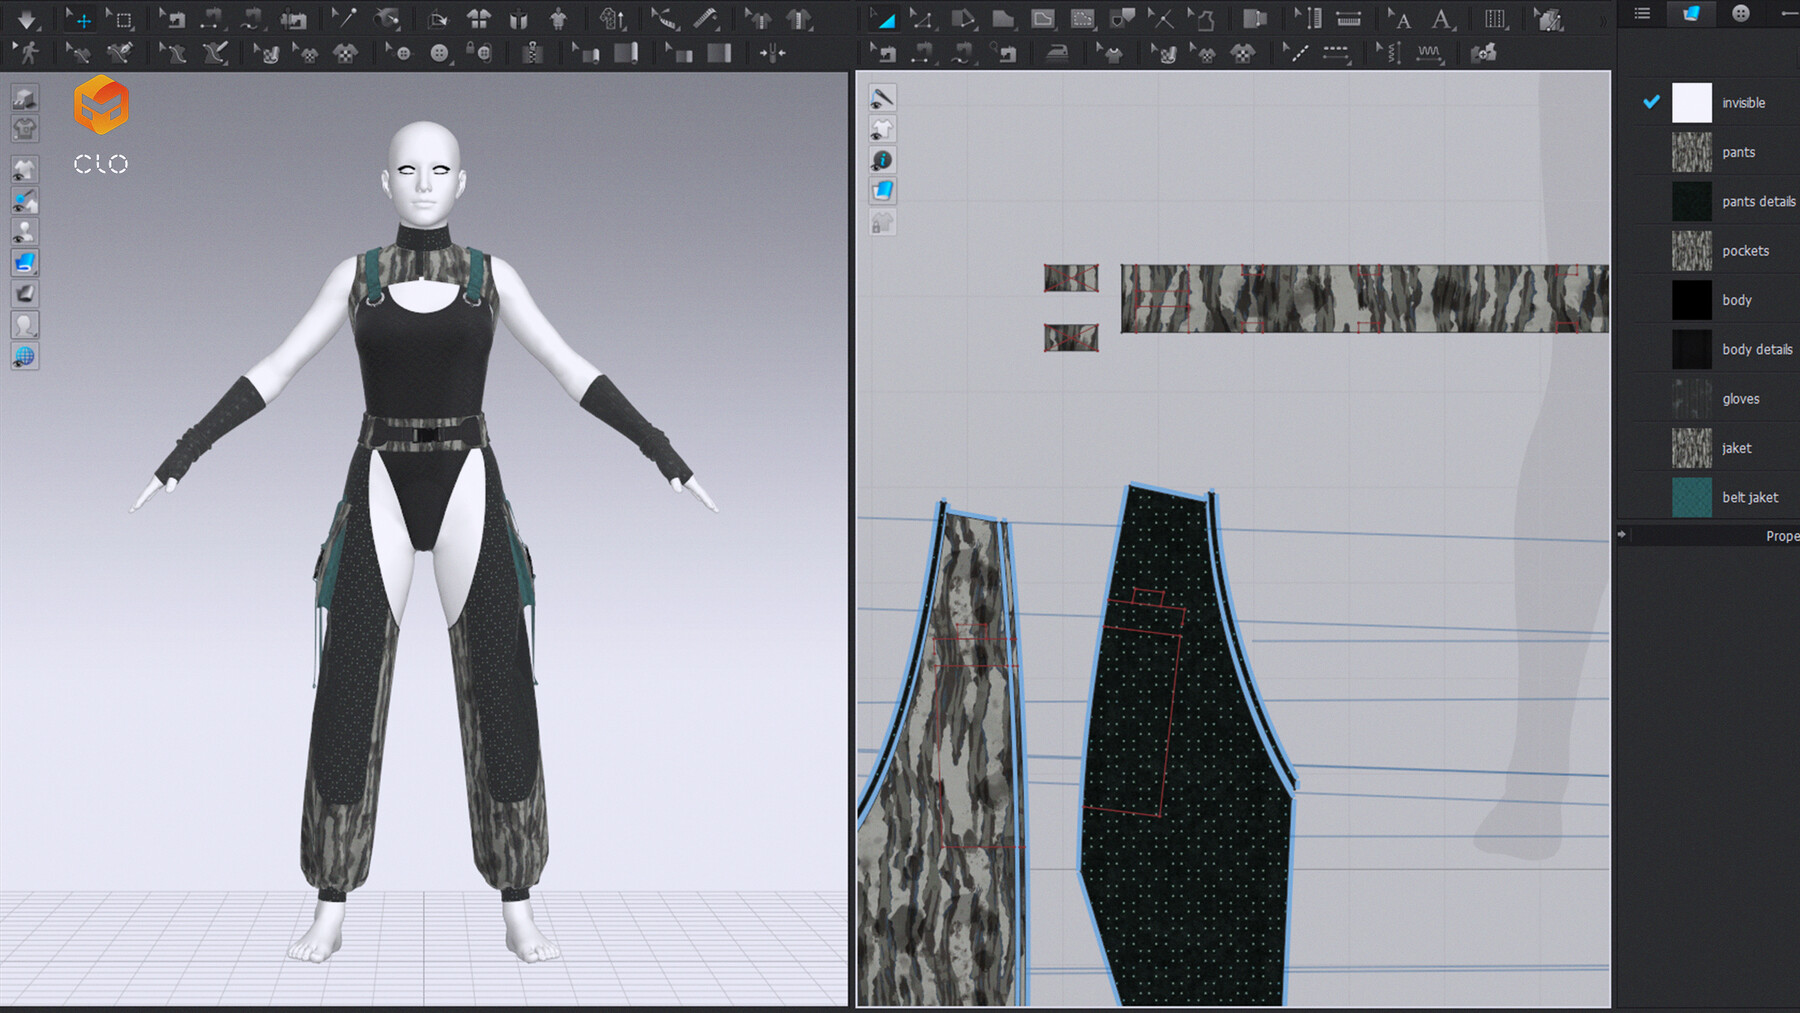Select Transform Pattern tool in 2D toolbar
The height and width of the screenshot is (1013, 1800).
[882, 19]
